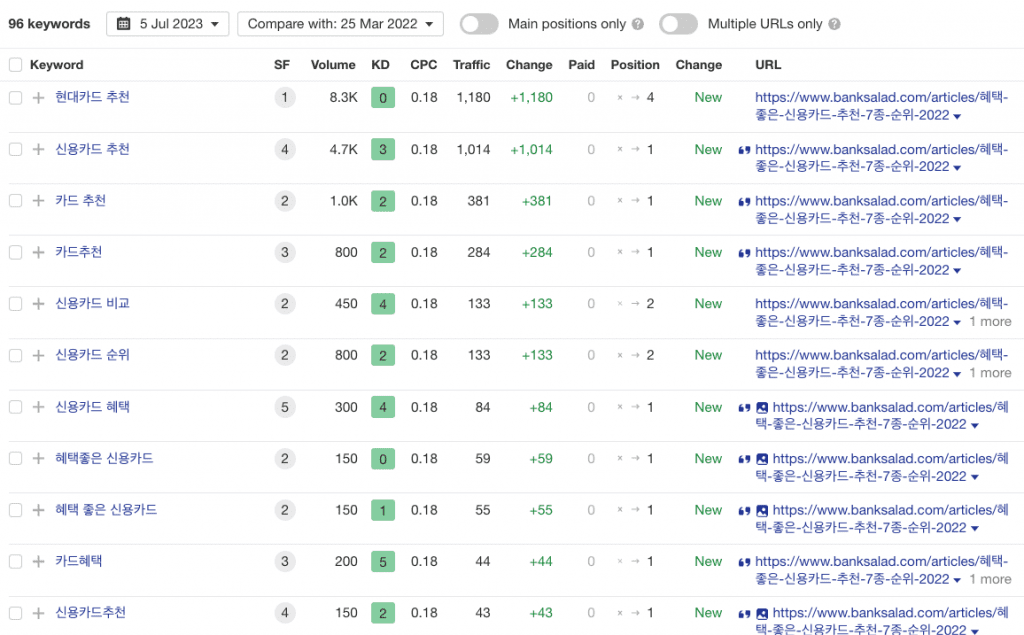Sort by the CPC column header
Screen dimensions: 1024x635
tap(424, 65)
